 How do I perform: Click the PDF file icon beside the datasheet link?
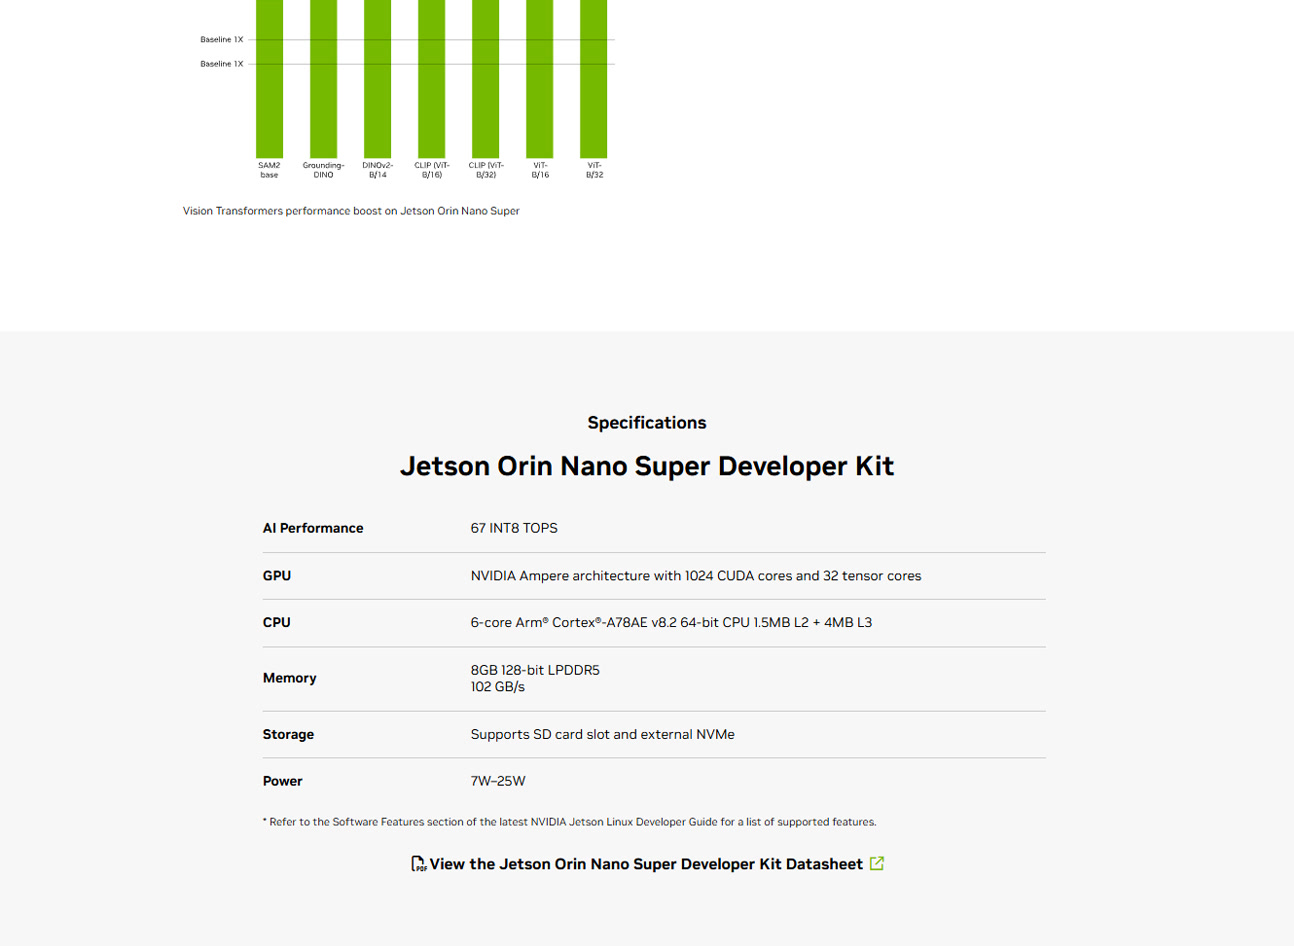point(418,864)
